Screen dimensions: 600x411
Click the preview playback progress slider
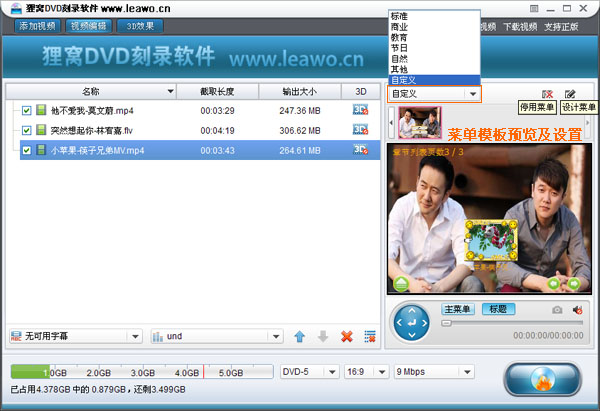coord(512,323)
